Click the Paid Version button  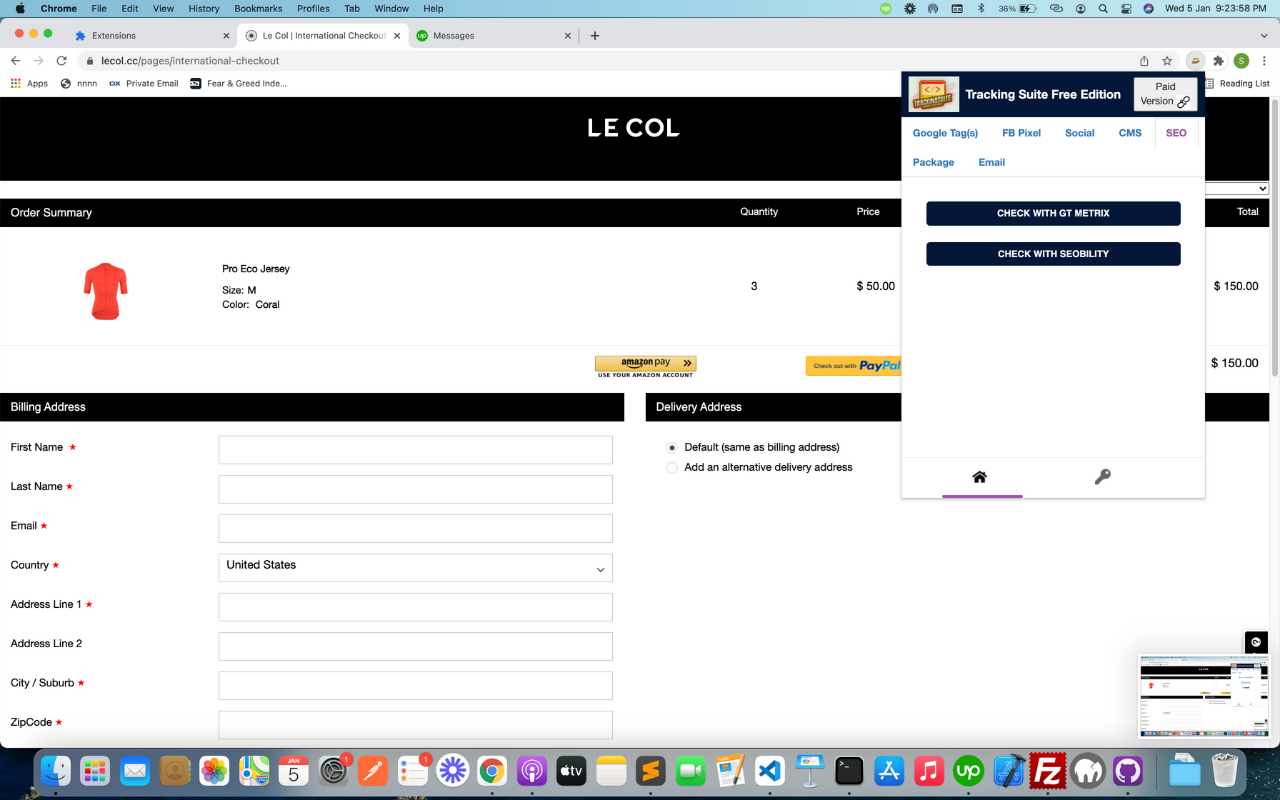click(1165, 94)
